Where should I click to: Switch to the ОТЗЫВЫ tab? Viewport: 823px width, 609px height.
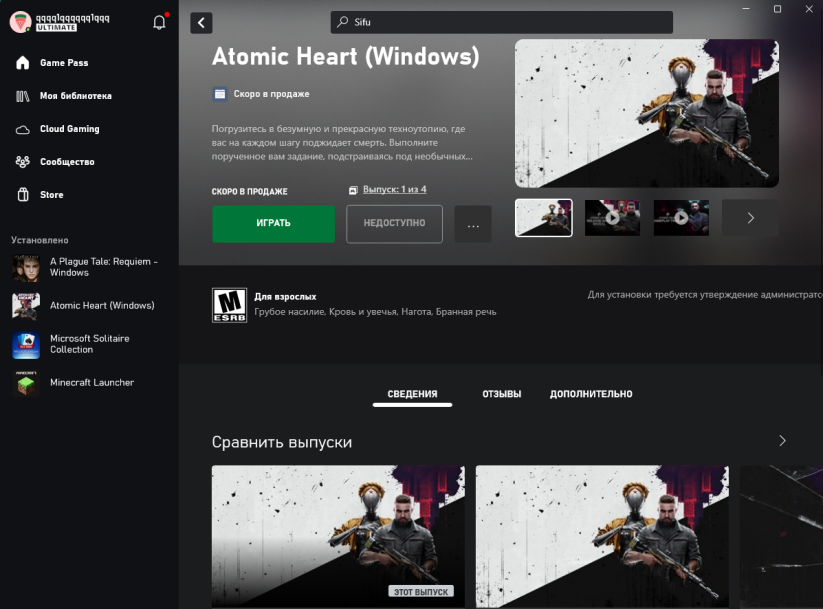click(x=502, y=394)
